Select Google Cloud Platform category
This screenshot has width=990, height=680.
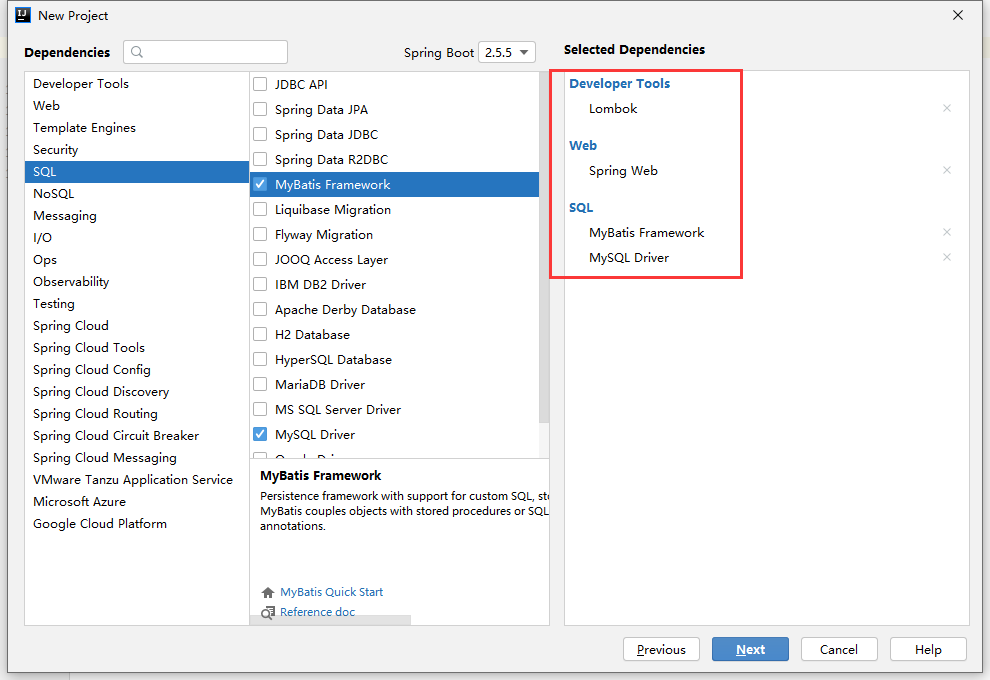coord(137,524)
